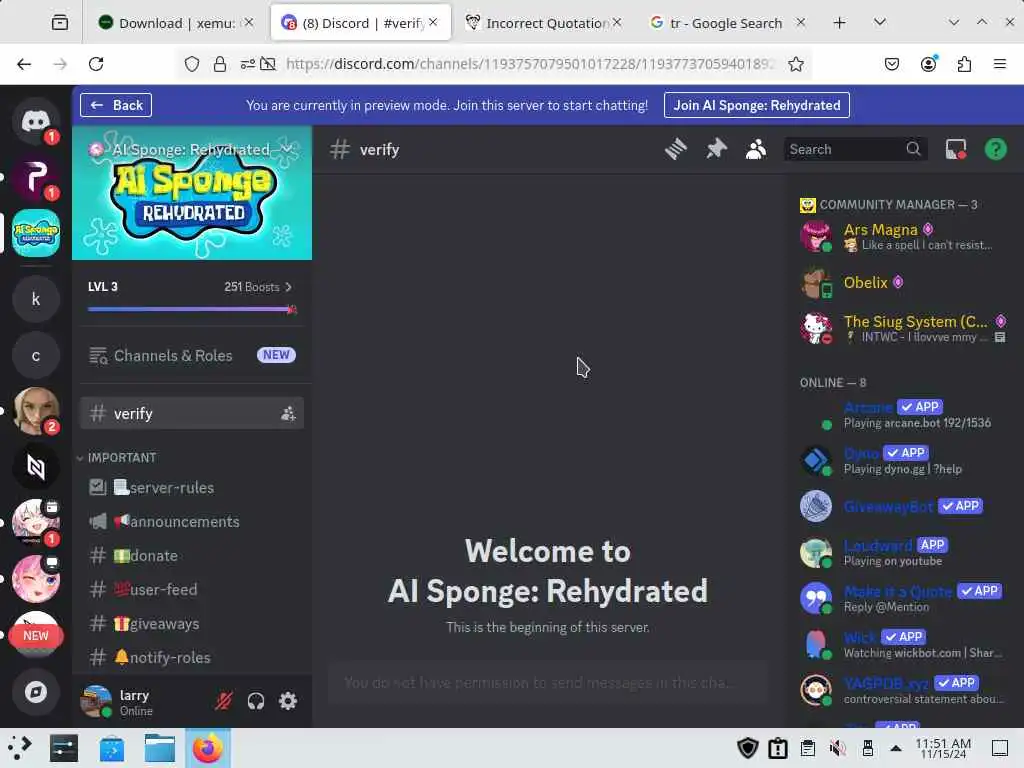The height and width of the screenshot is (768, 1024).
Task: Open Firefox View icon in tab bar
Action: (59, 23)
